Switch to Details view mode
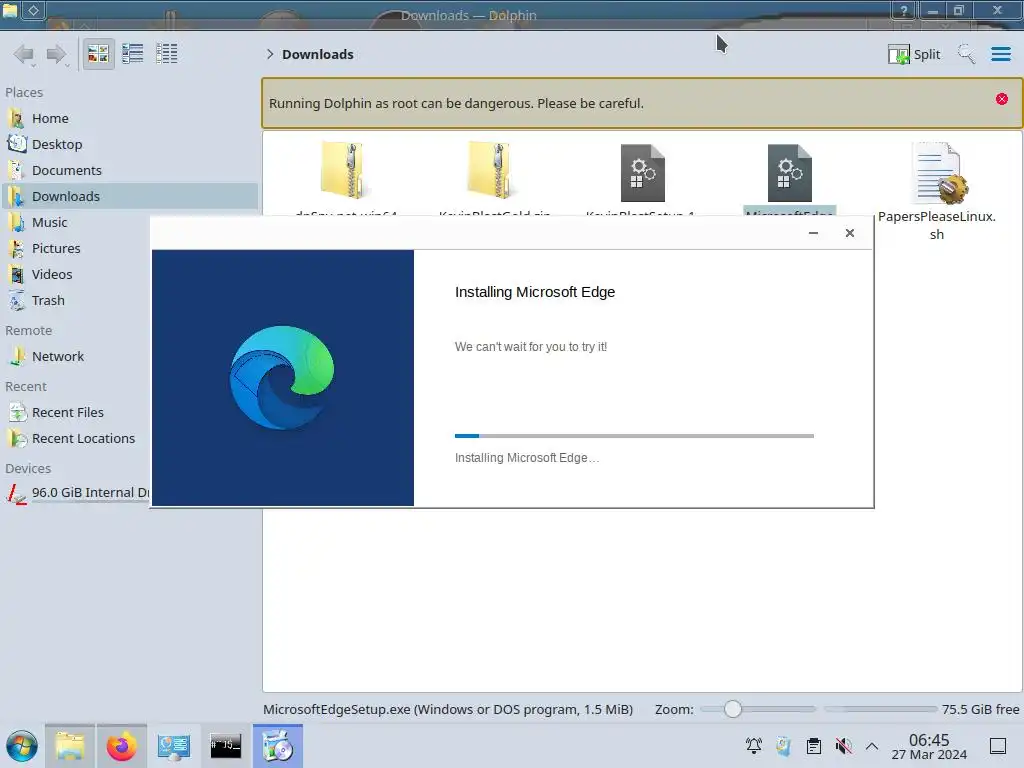Image resolution: width=1024 pixels, height=768 pixels. [x=167, y=54]
